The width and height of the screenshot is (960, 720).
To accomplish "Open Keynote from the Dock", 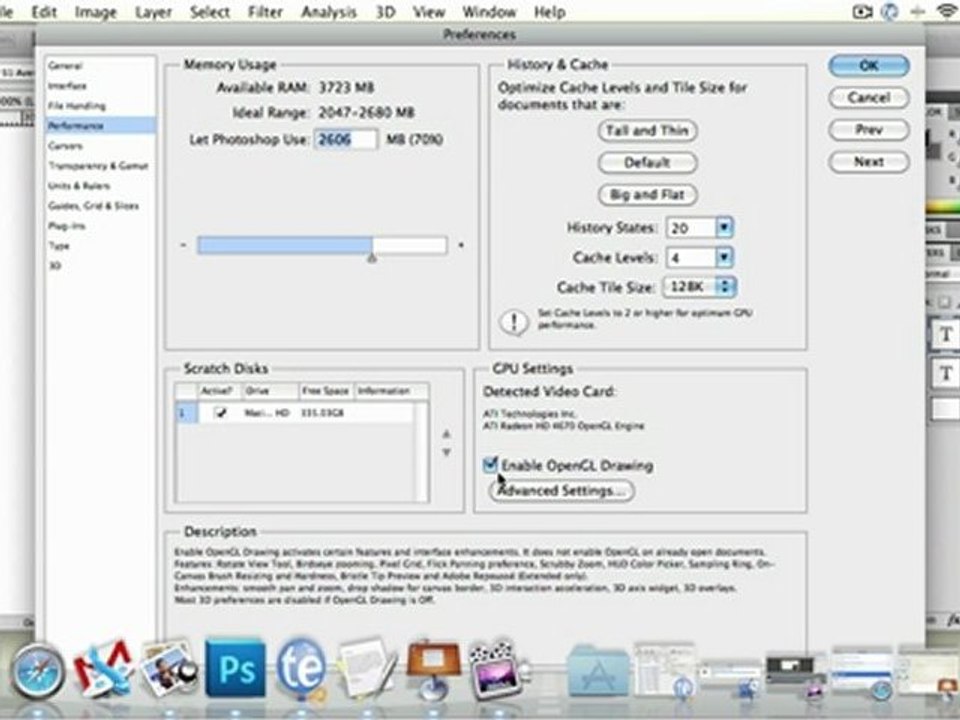I will coord(433,669).
